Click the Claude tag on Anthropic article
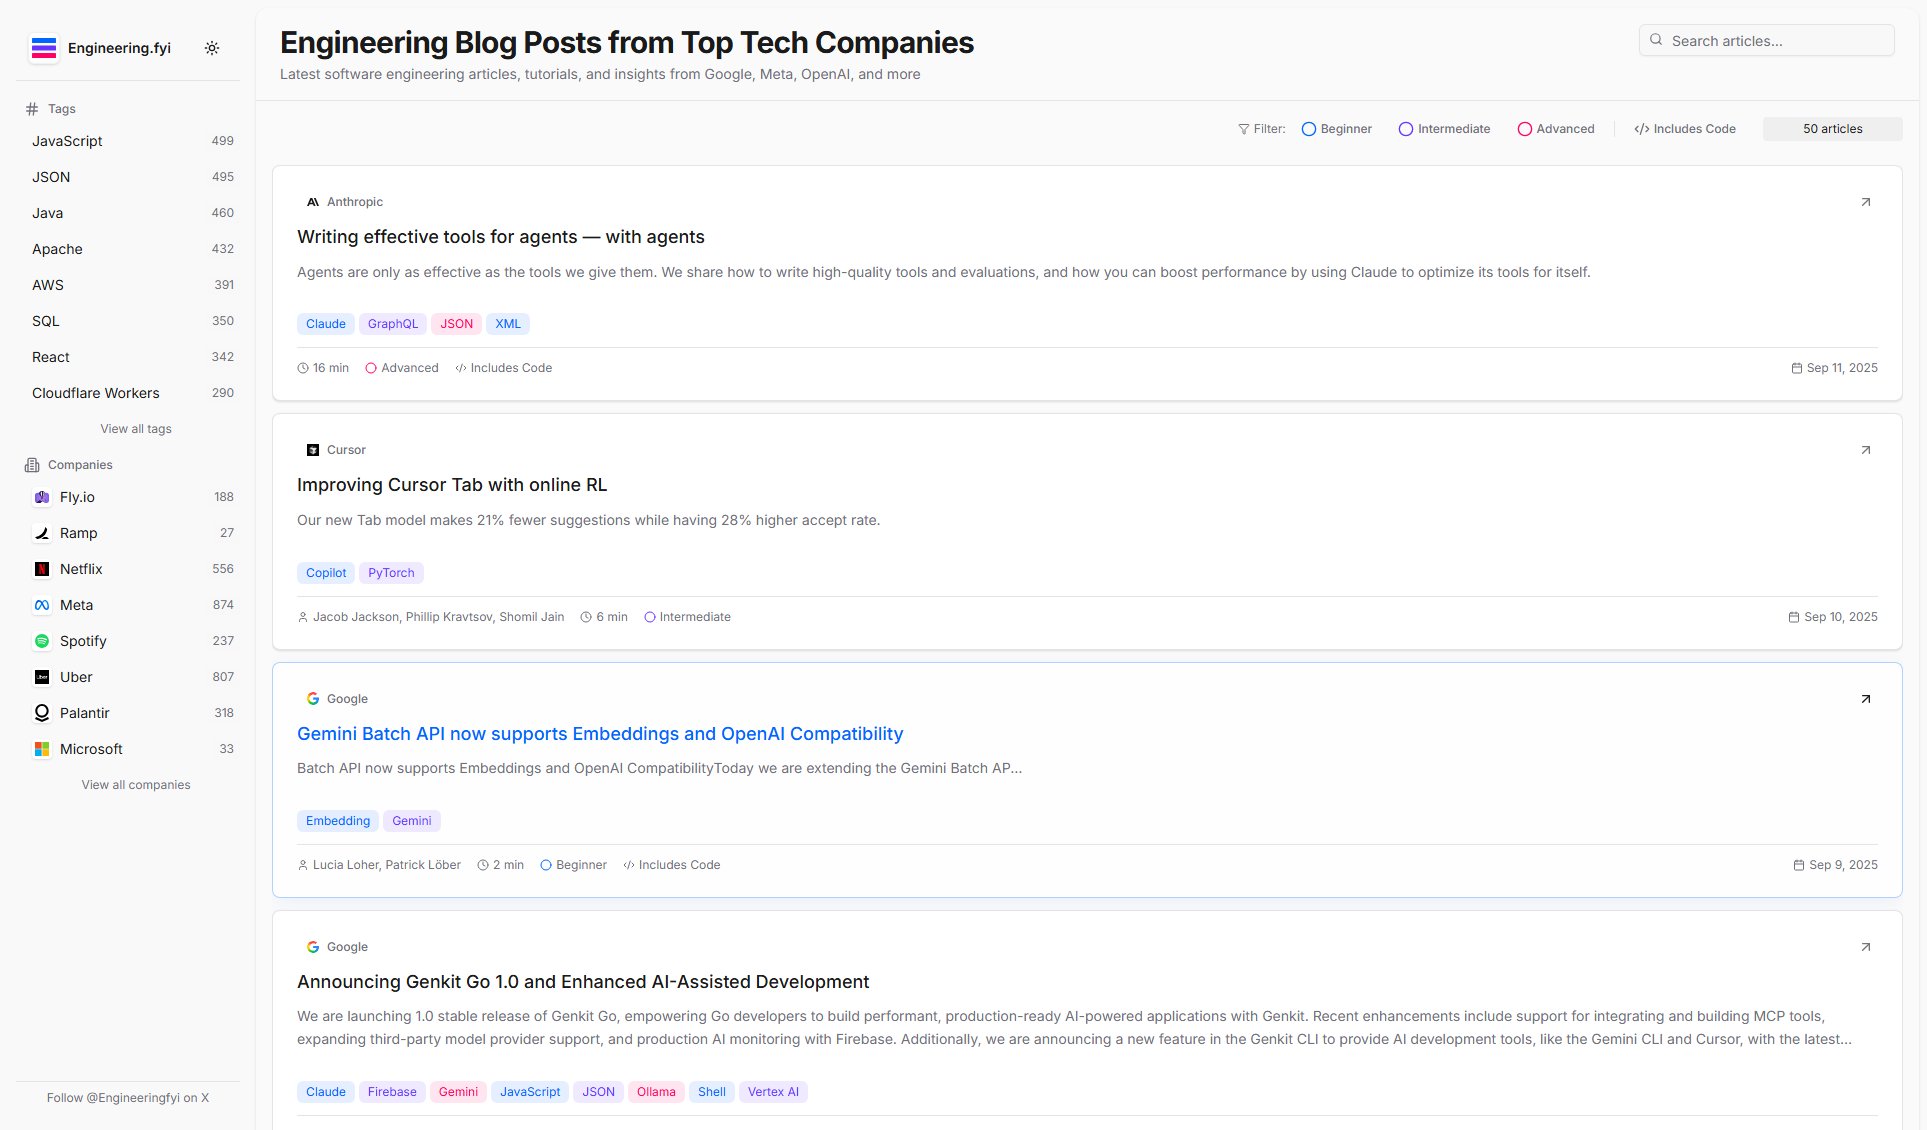The image size is (1927, 1130). (x=326, y=324)
